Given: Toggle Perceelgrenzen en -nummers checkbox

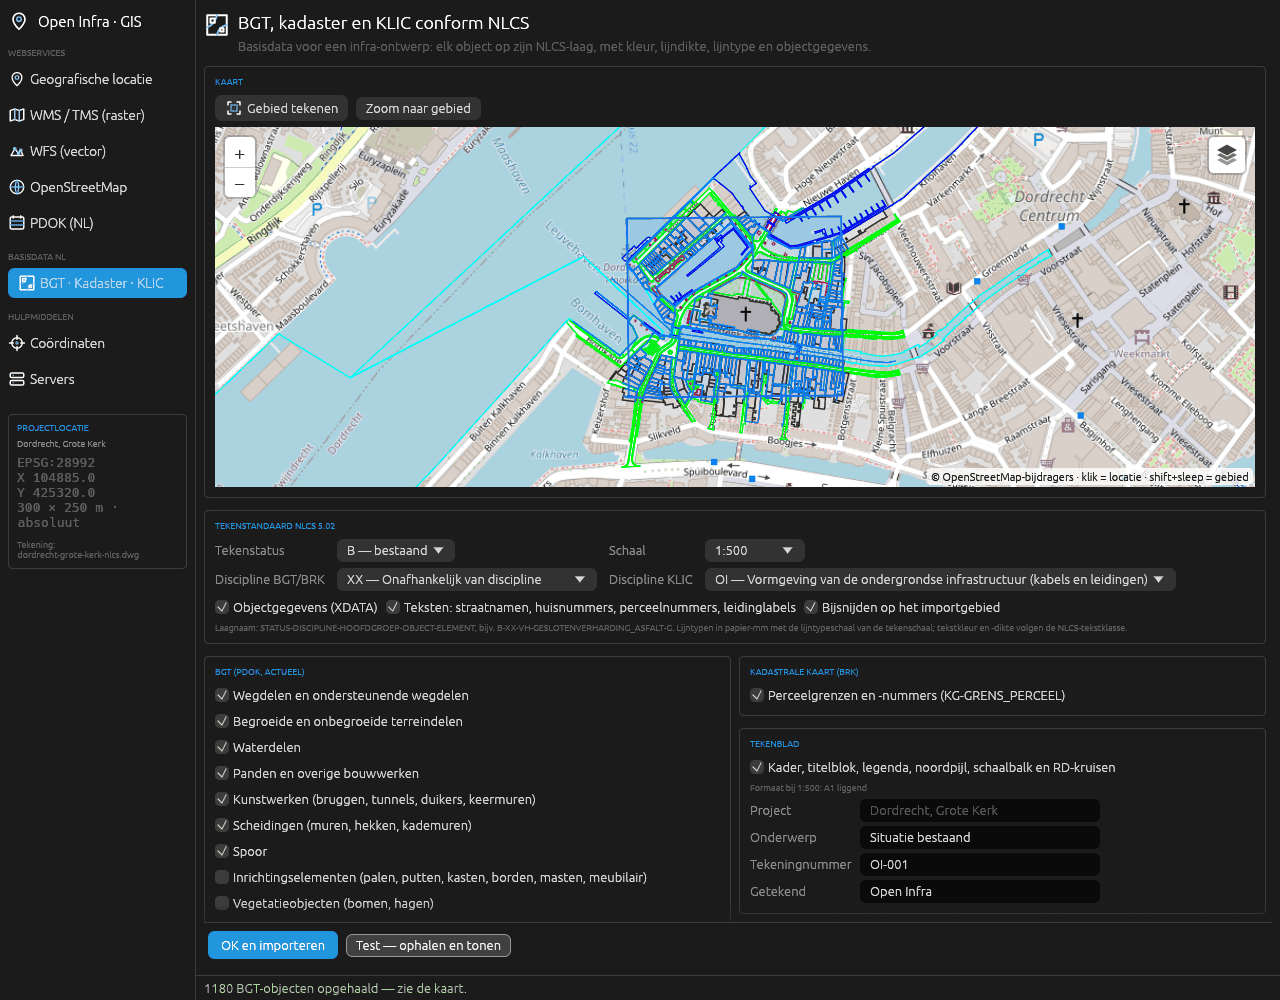Looking at the screenshot, I should [757, 695].
